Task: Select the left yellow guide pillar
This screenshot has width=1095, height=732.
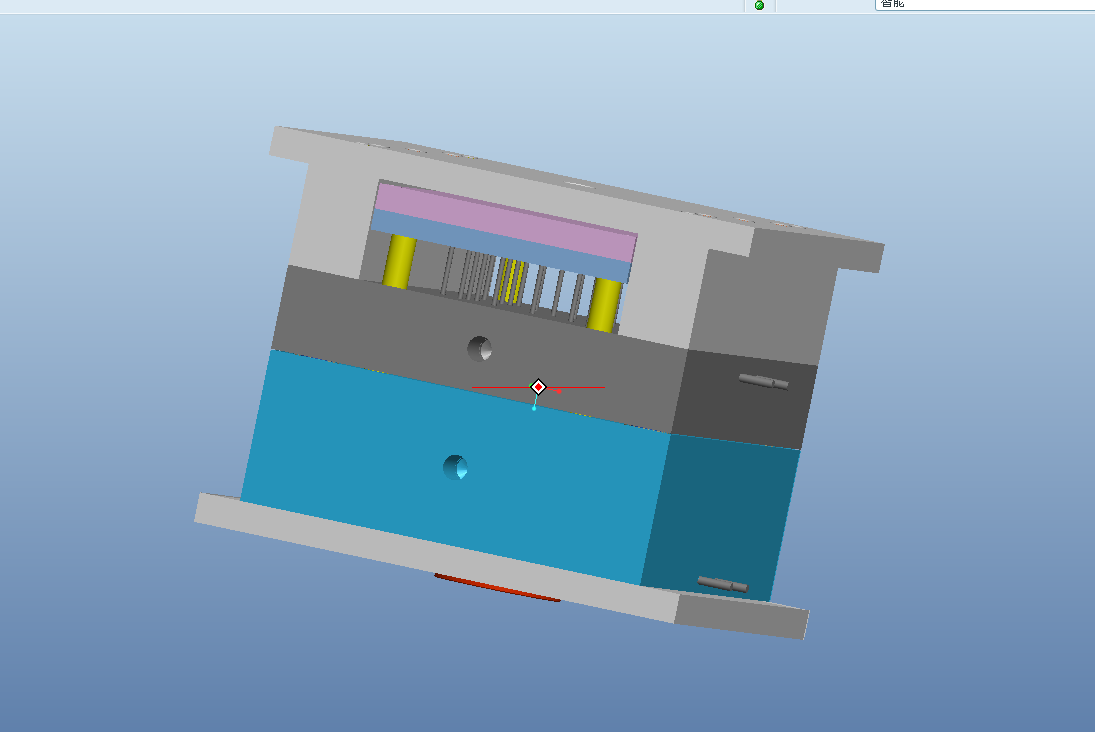Action: point(399,261)
